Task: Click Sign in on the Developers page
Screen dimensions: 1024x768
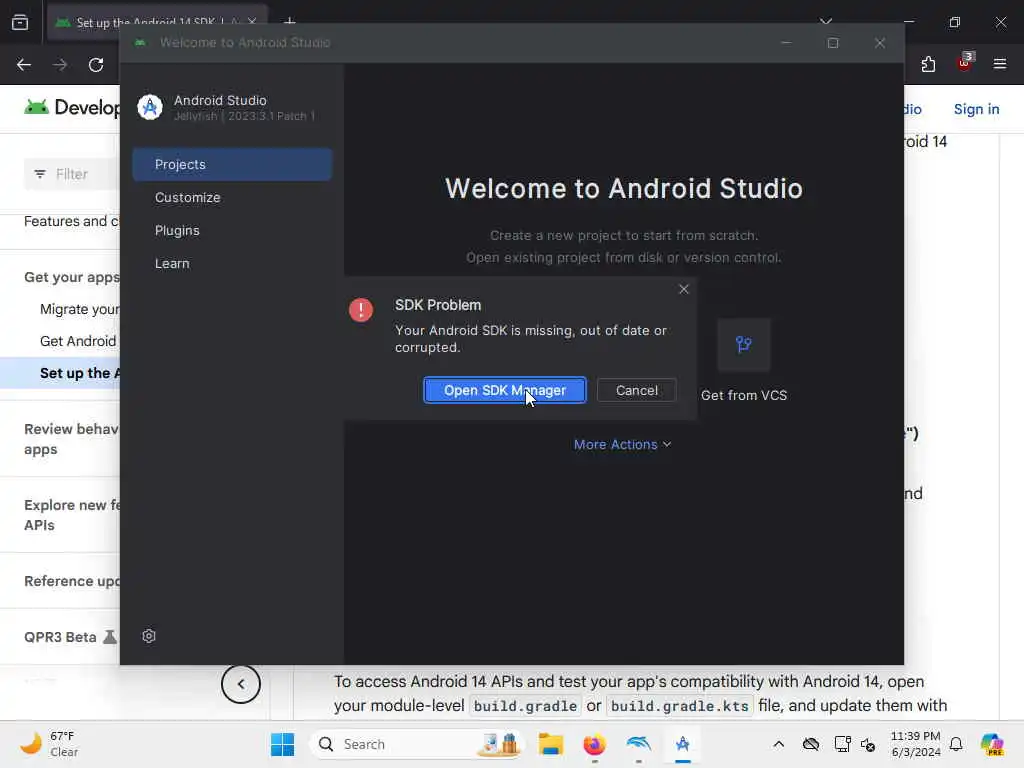Action: pyautogui.click(x=976, y=109)
